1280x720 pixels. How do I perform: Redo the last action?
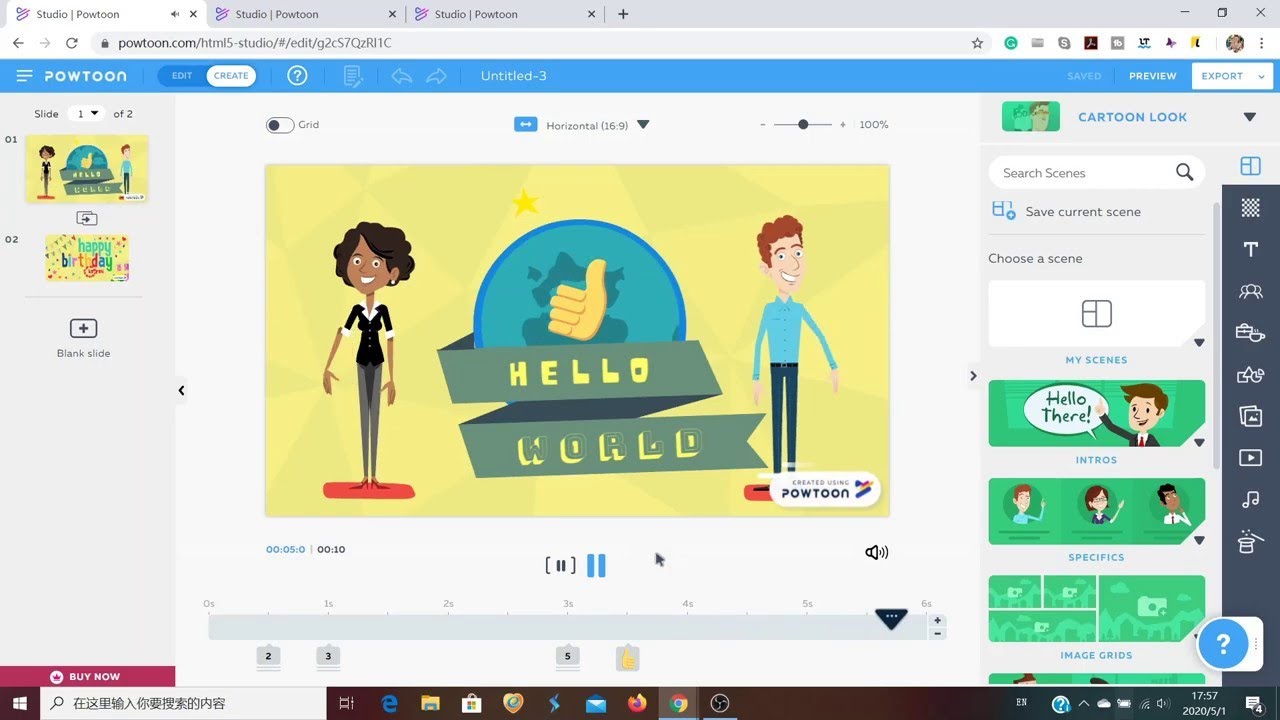pyautogui.click(x=436, y=76)
